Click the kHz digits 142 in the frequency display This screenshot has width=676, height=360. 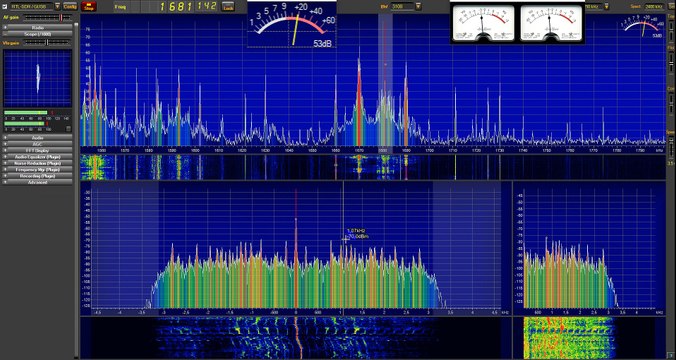[207, 6]
